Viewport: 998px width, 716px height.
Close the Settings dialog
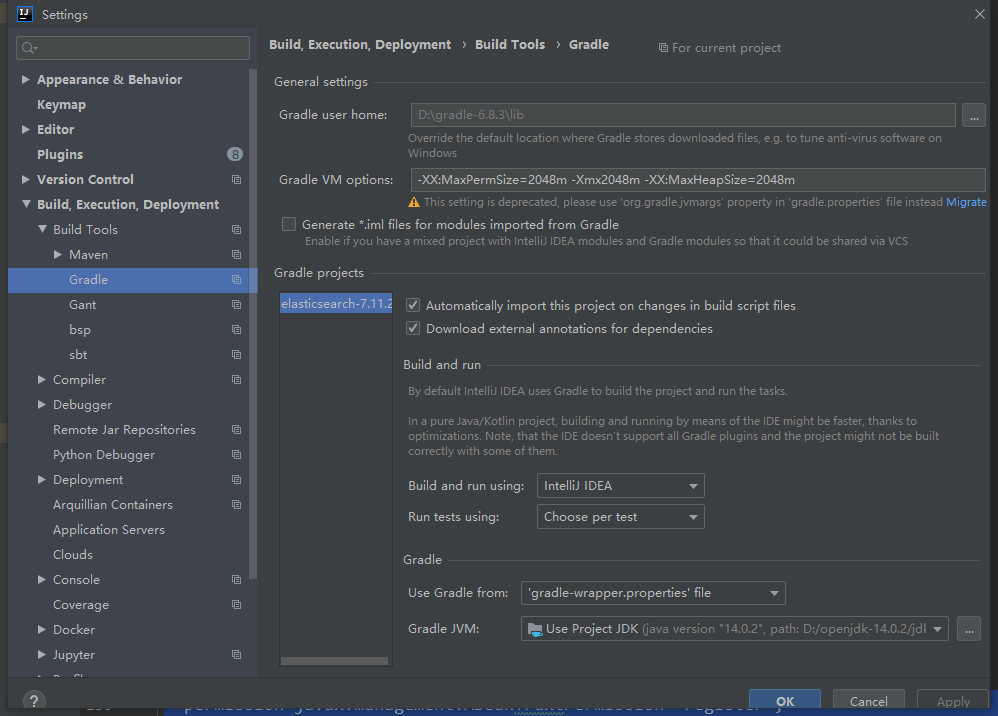tap(980, 14)
